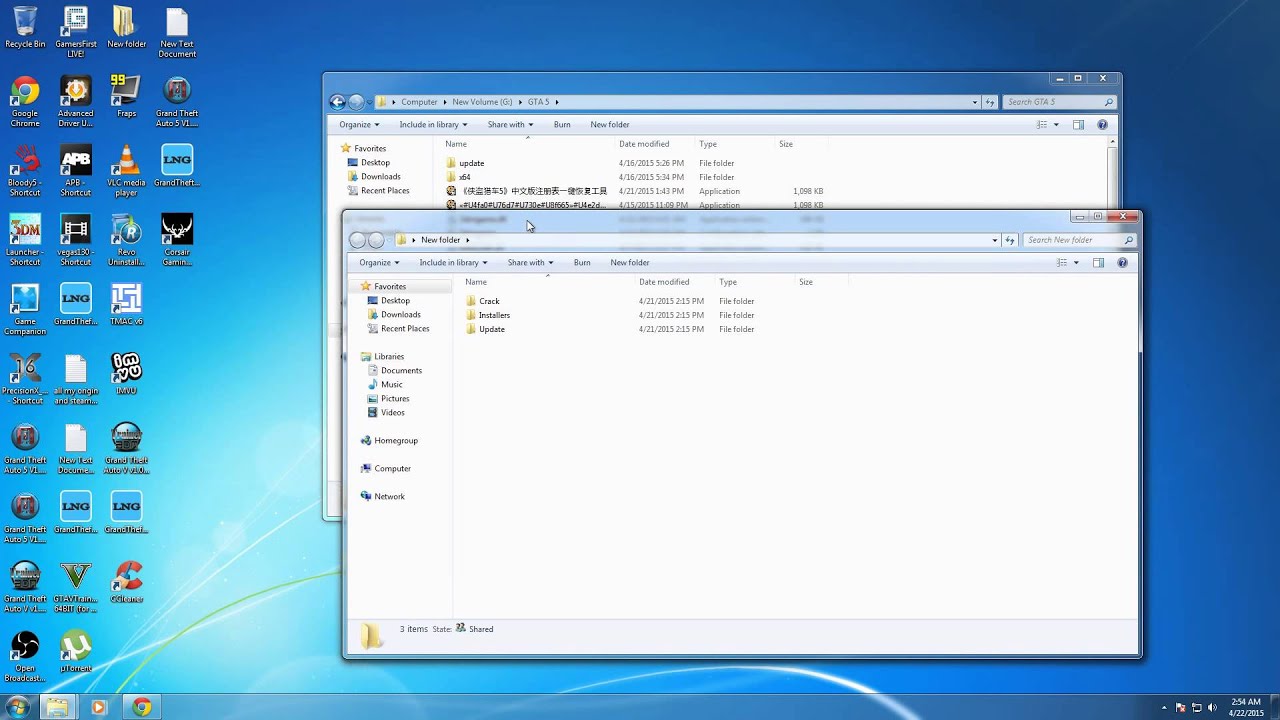Select the Installers folder

(x=494, y=315)
